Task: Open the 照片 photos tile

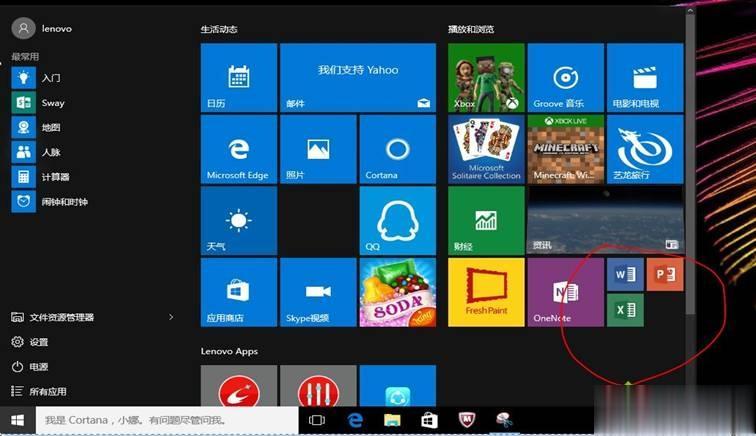Action: 318,149
